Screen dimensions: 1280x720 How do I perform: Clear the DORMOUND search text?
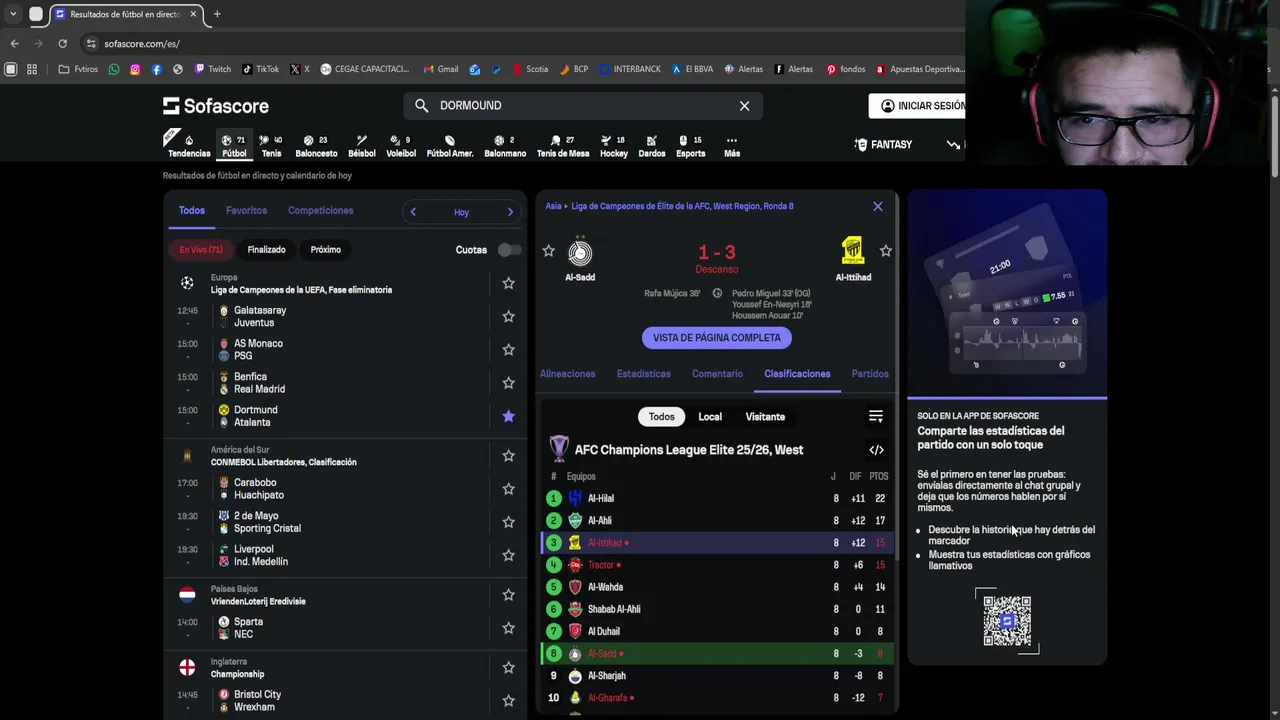tap(744, 106)
